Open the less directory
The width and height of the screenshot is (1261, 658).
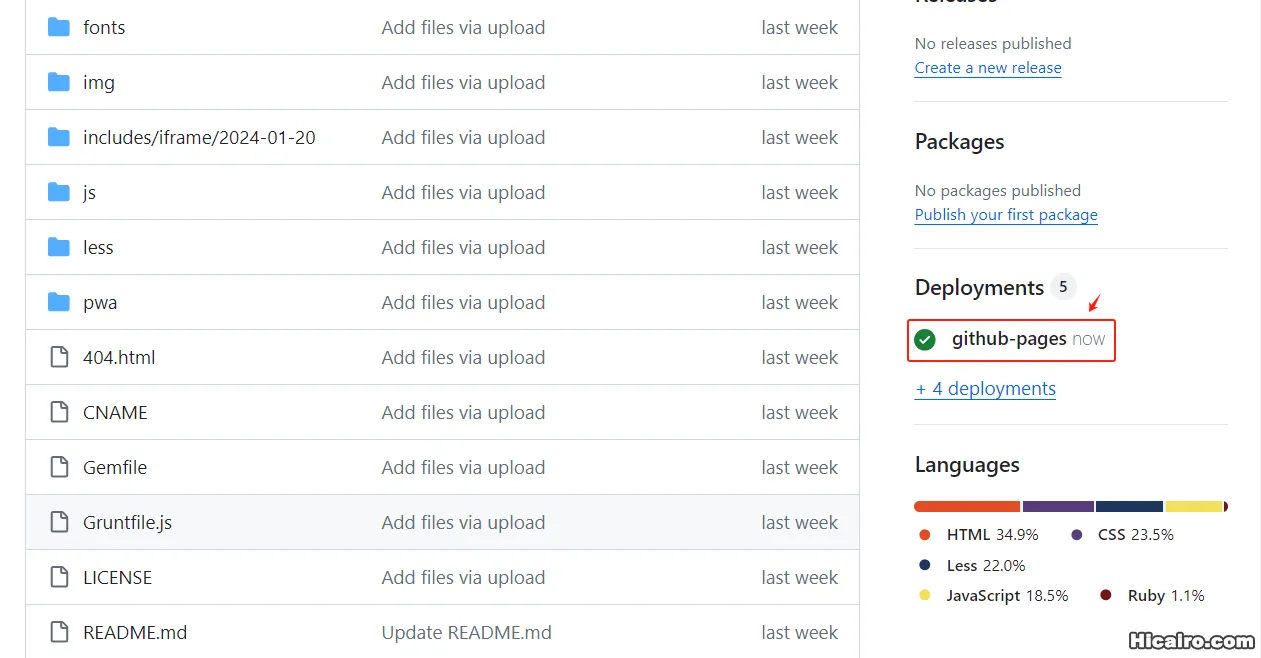97,247
